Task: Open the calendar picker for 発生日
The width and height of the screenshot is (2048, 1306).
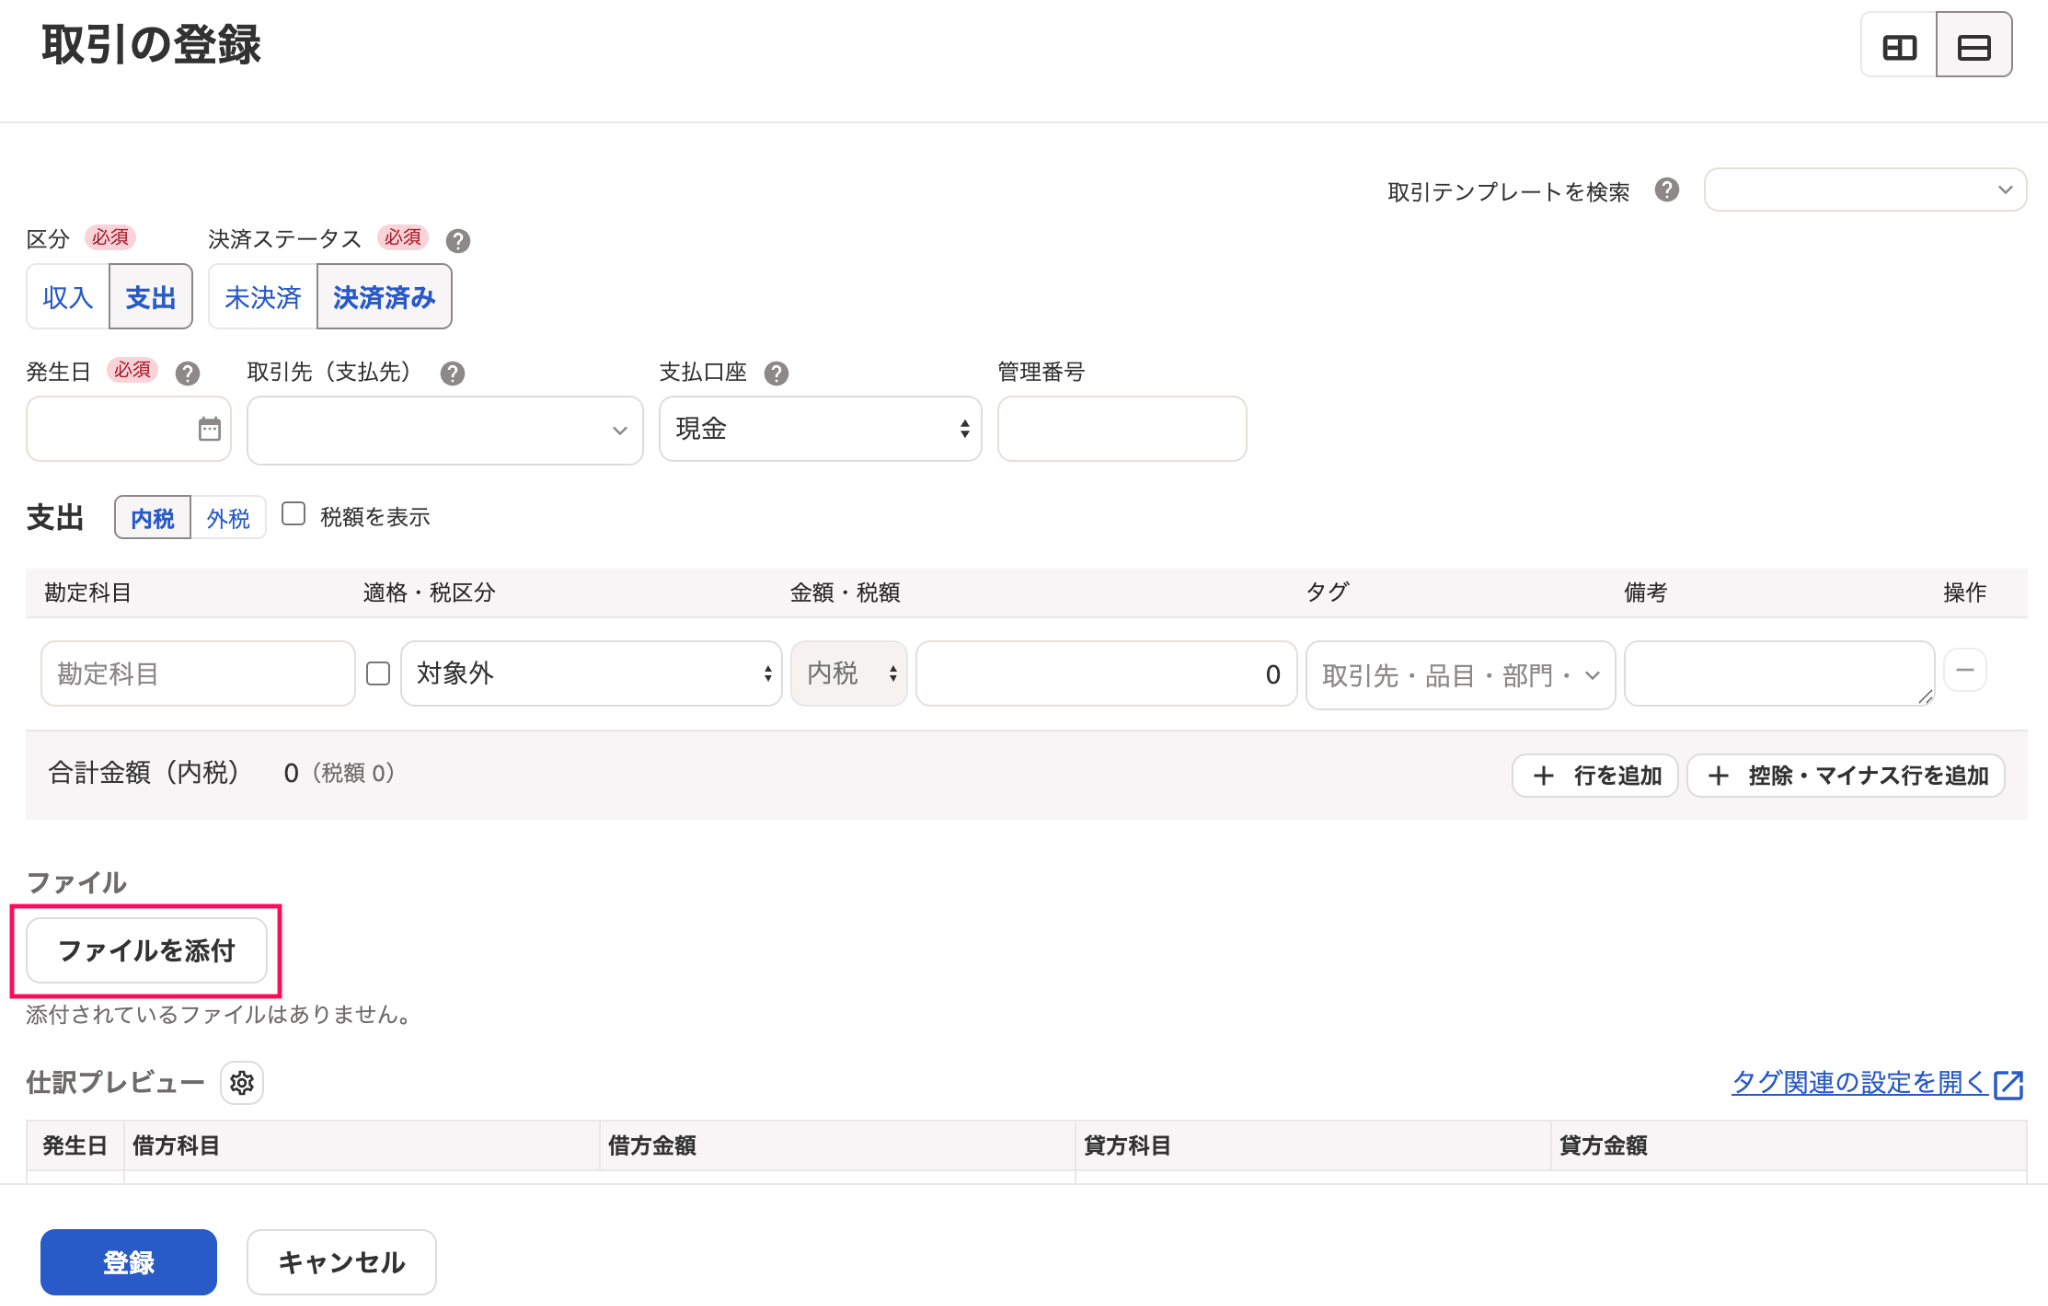Action: [x=209, y=429]
